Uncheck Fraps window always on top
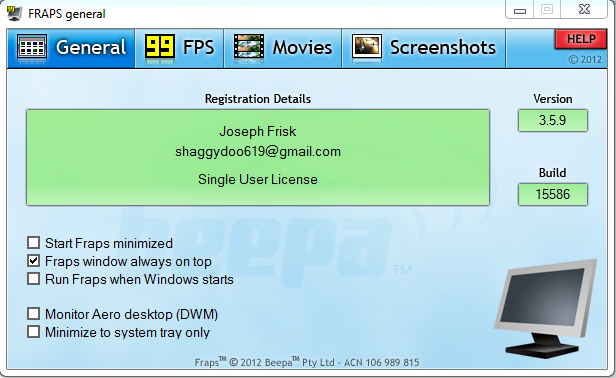Viewport: 616px width, 378px height. pos(33,261)
